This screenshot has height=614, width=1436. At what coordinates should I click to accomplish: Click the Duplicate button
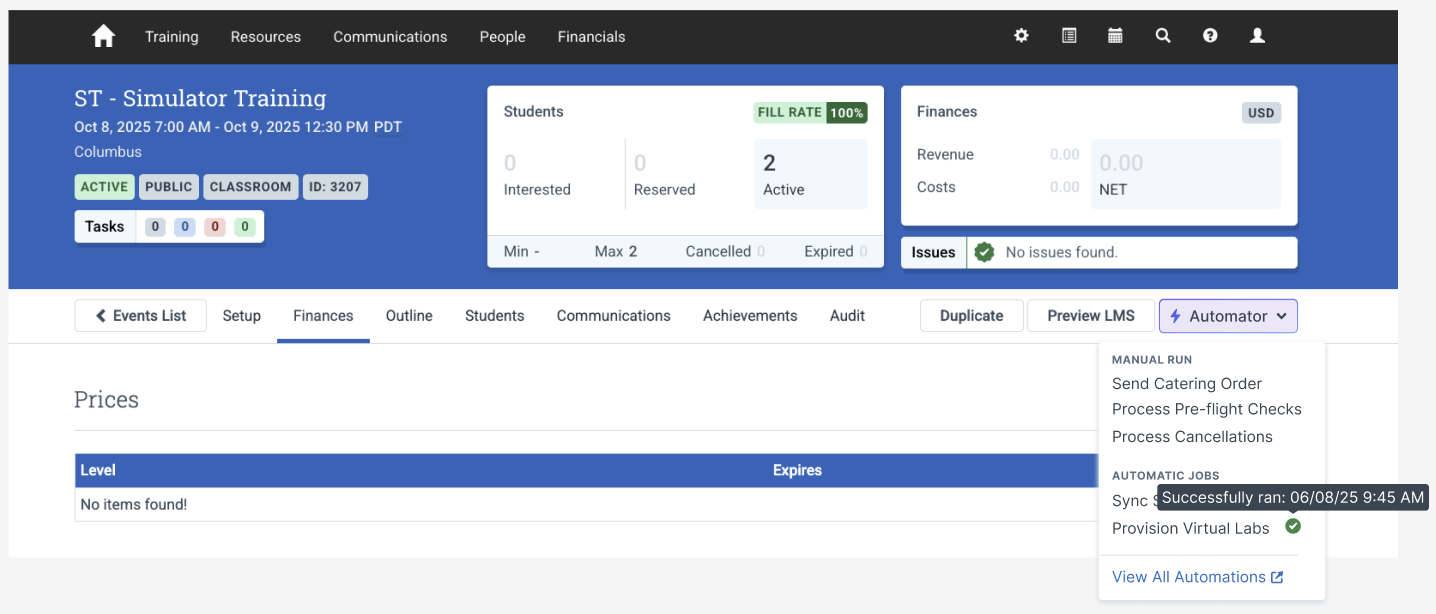(x=971, y=316)
